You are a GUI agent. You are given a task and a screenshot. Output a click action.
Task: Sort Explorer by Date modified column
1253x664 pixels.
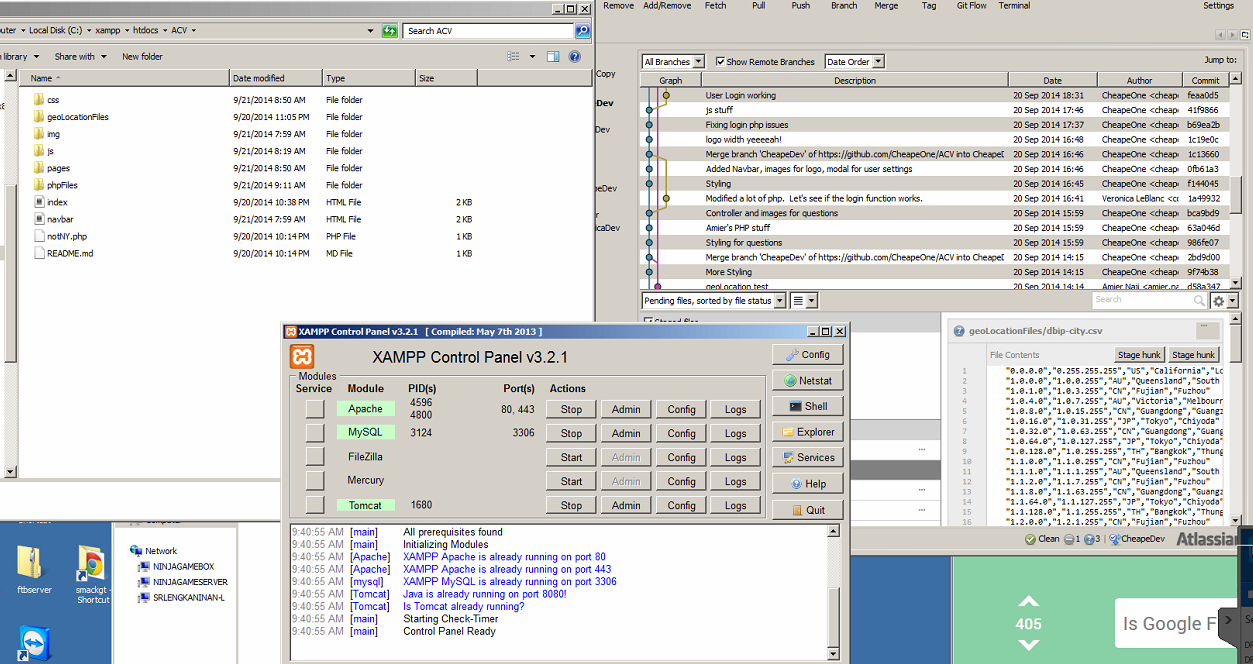[x=276, y=78]
